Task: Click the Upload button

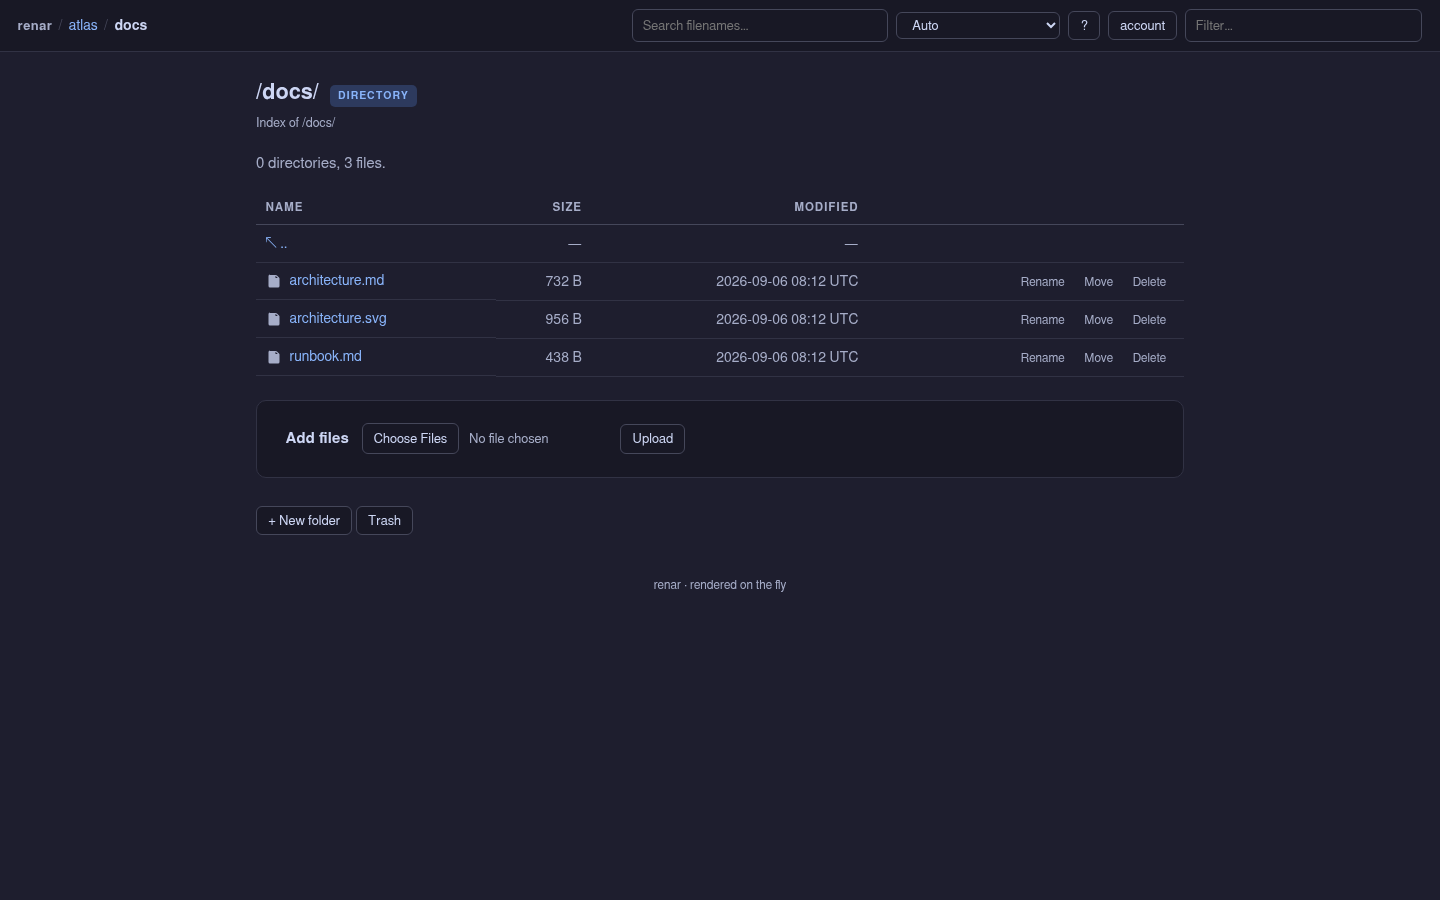Action: click(652, 439)
